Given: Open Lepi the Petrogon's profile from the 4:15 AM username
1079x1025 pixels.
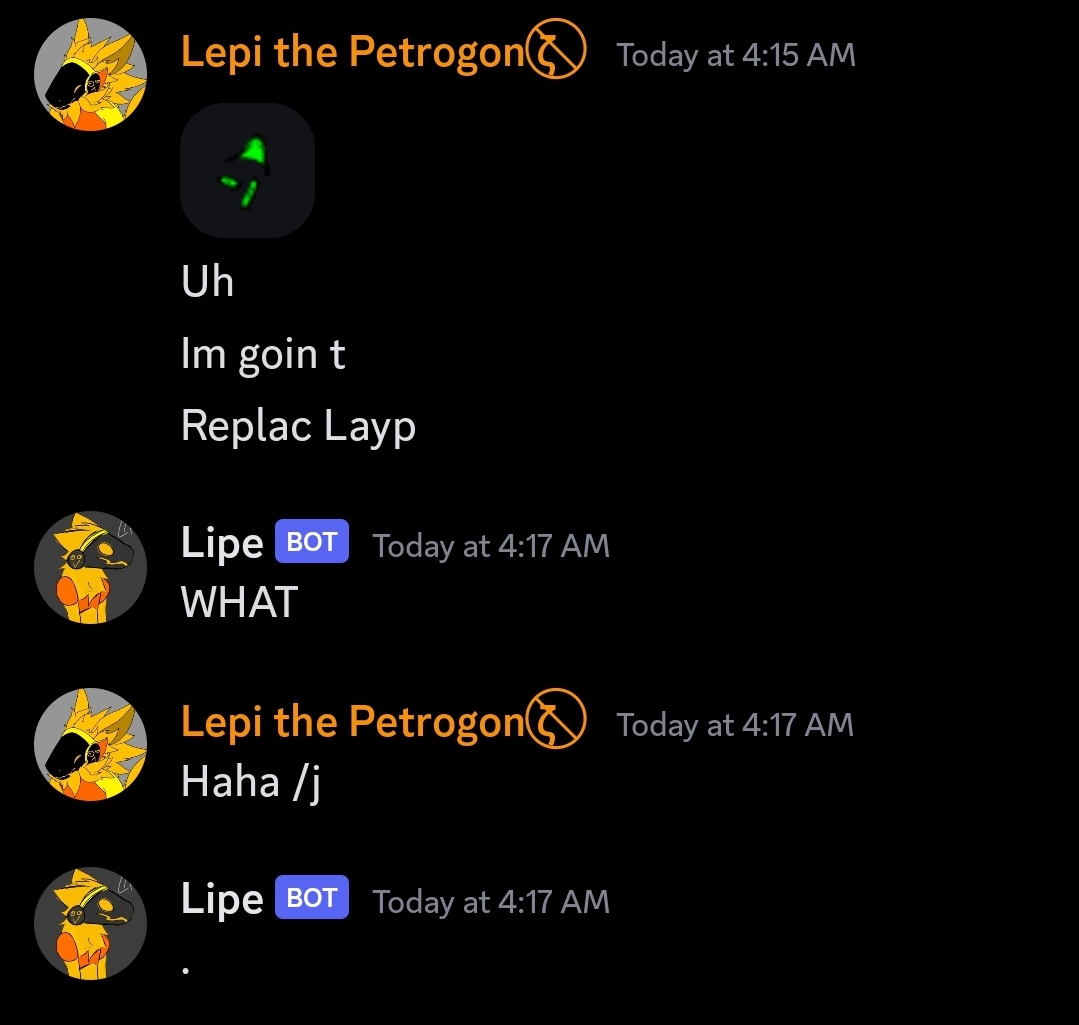Looking at the screenshot, I should tap(352, 52).
